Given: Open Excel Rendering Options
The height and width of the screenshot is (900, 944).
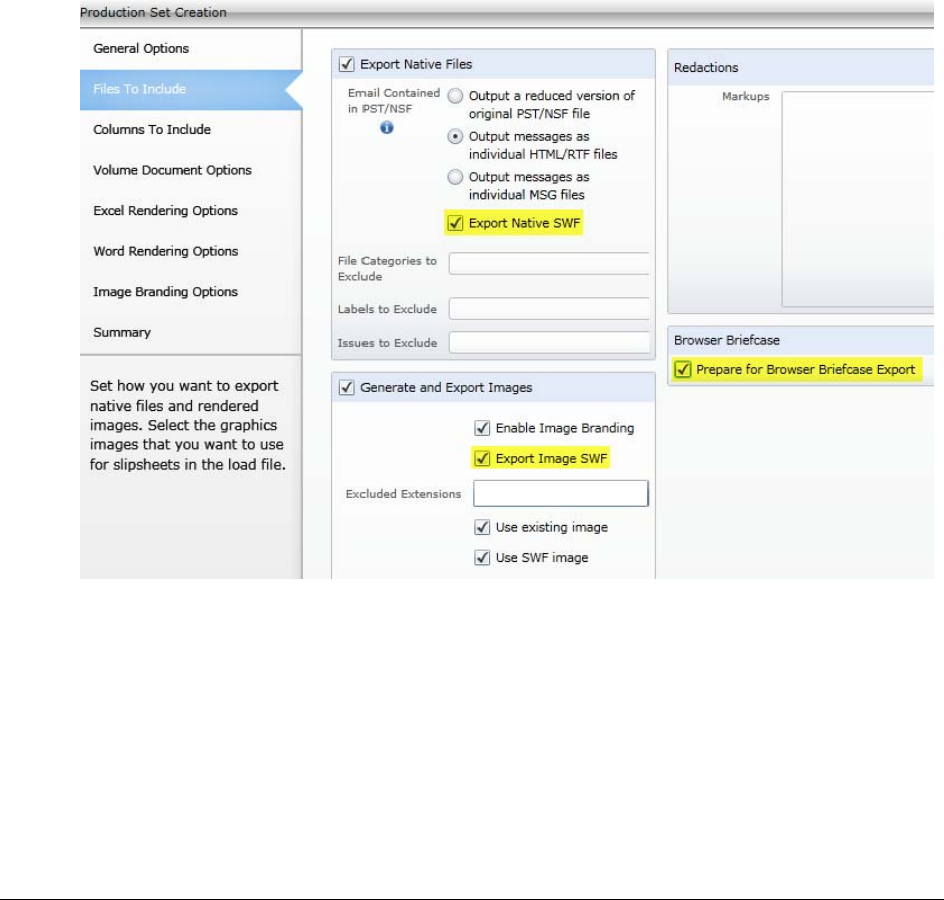Looking at the screenshot, I should (165, 211).
